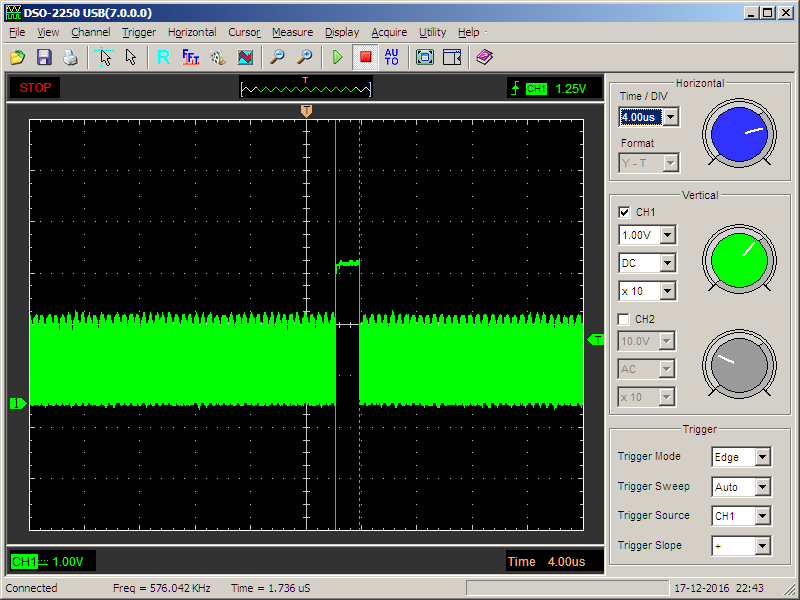800x600 pixels.
Task: Uncheck the CH1 channel checkbox
Action: coord(625,212)
